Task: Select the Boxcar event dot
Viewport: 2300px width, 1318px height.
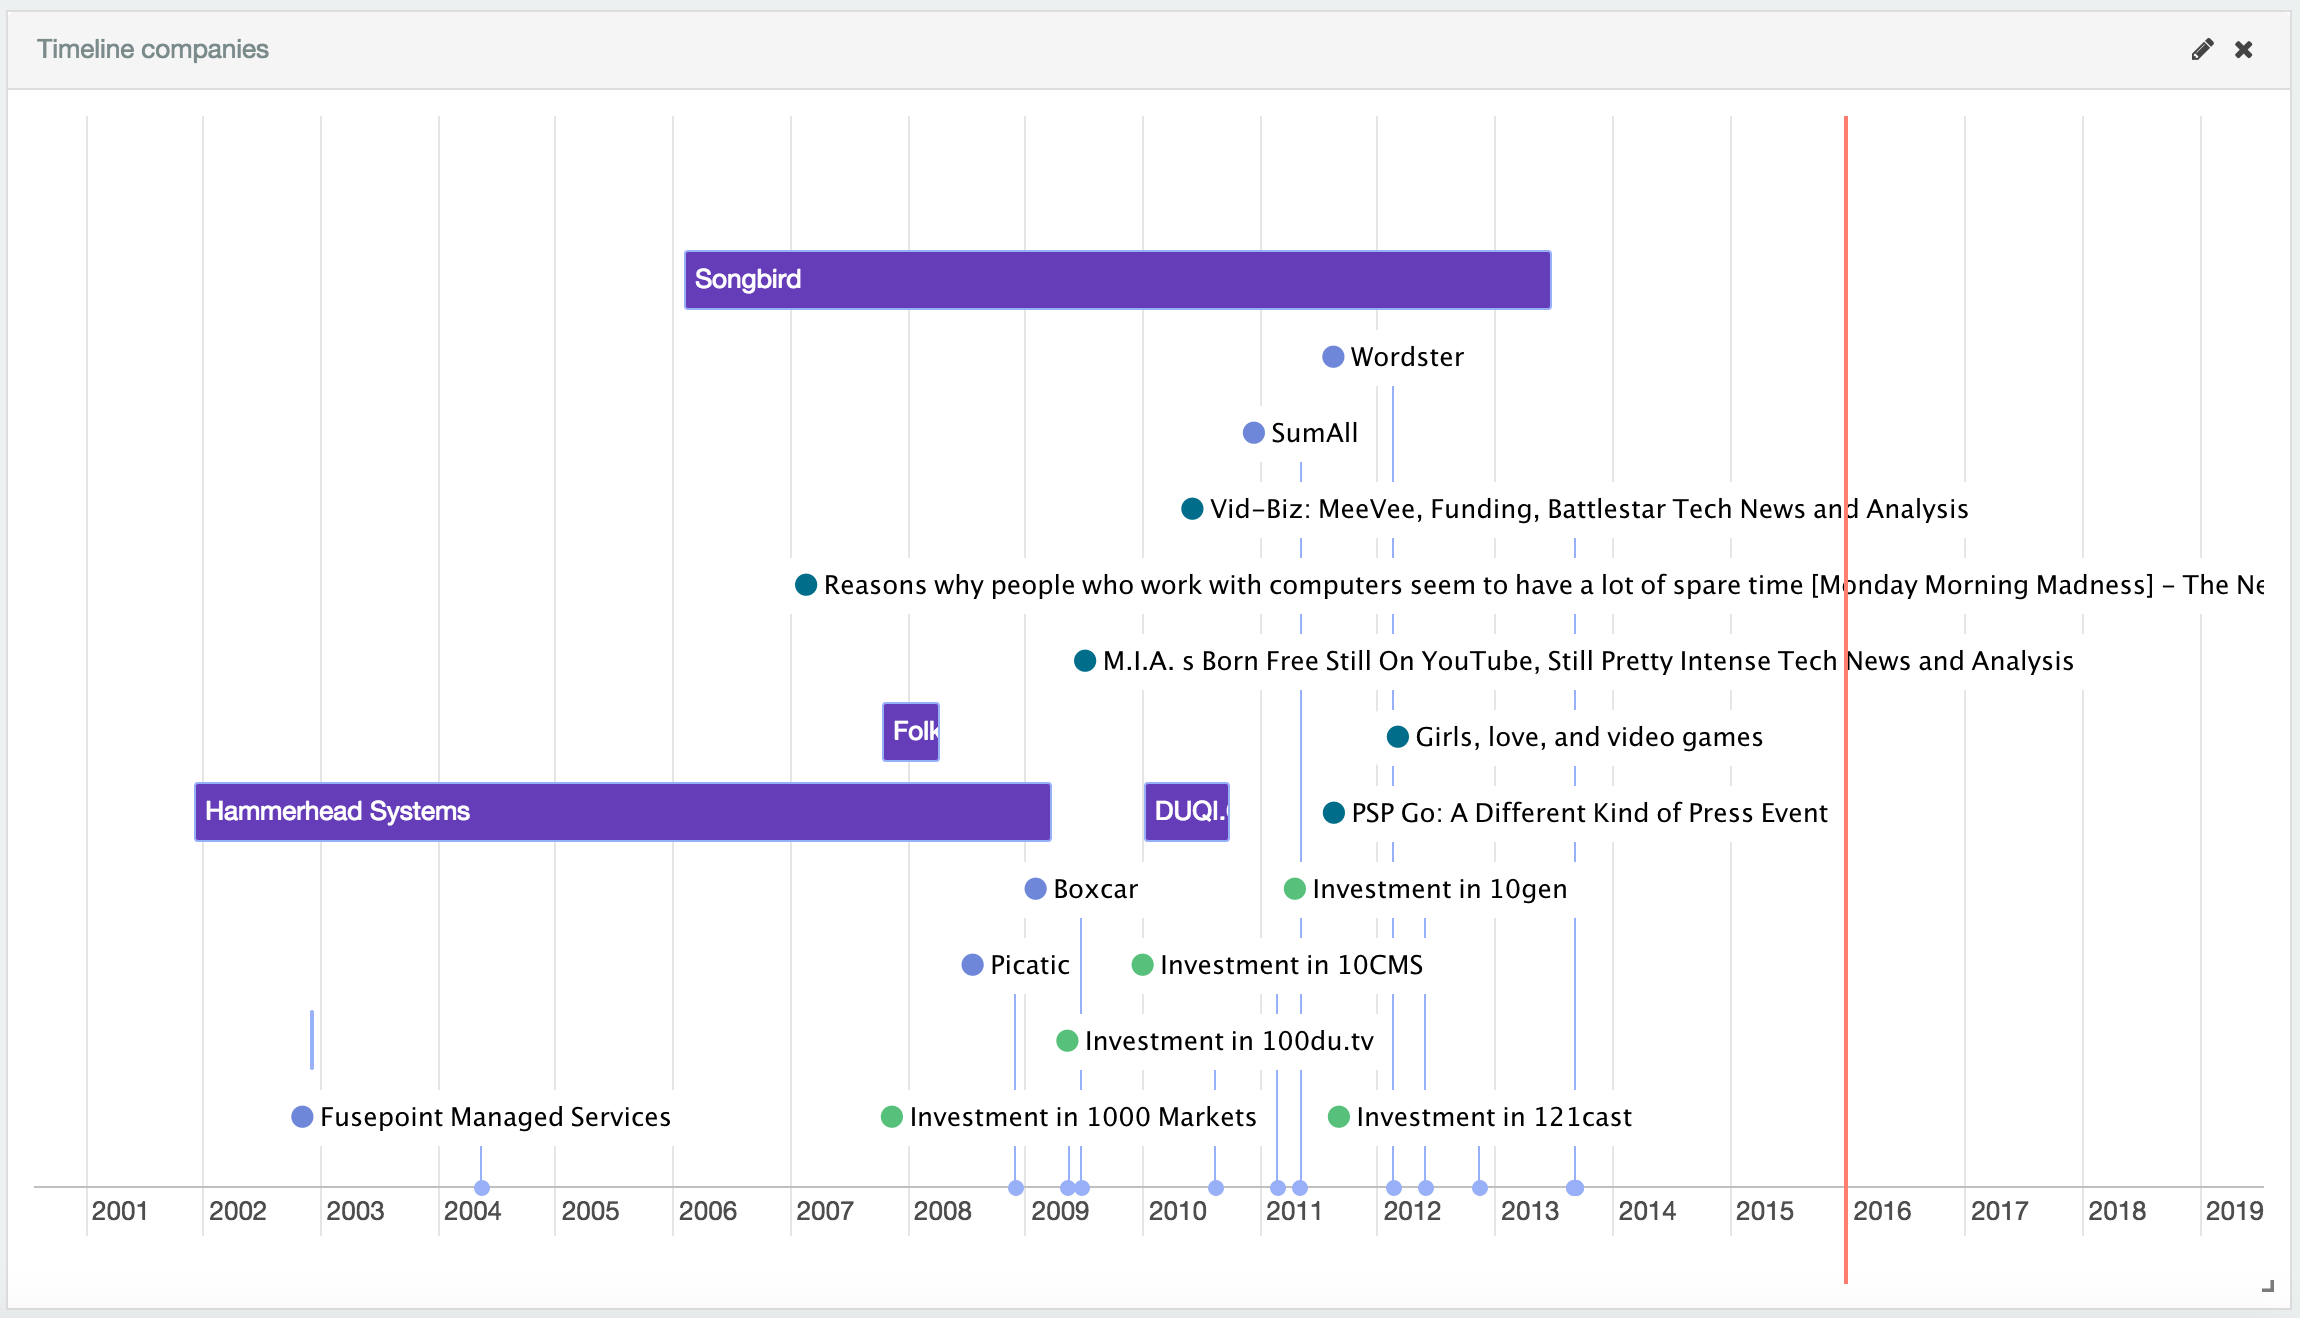Action: tap(1035, 888)
